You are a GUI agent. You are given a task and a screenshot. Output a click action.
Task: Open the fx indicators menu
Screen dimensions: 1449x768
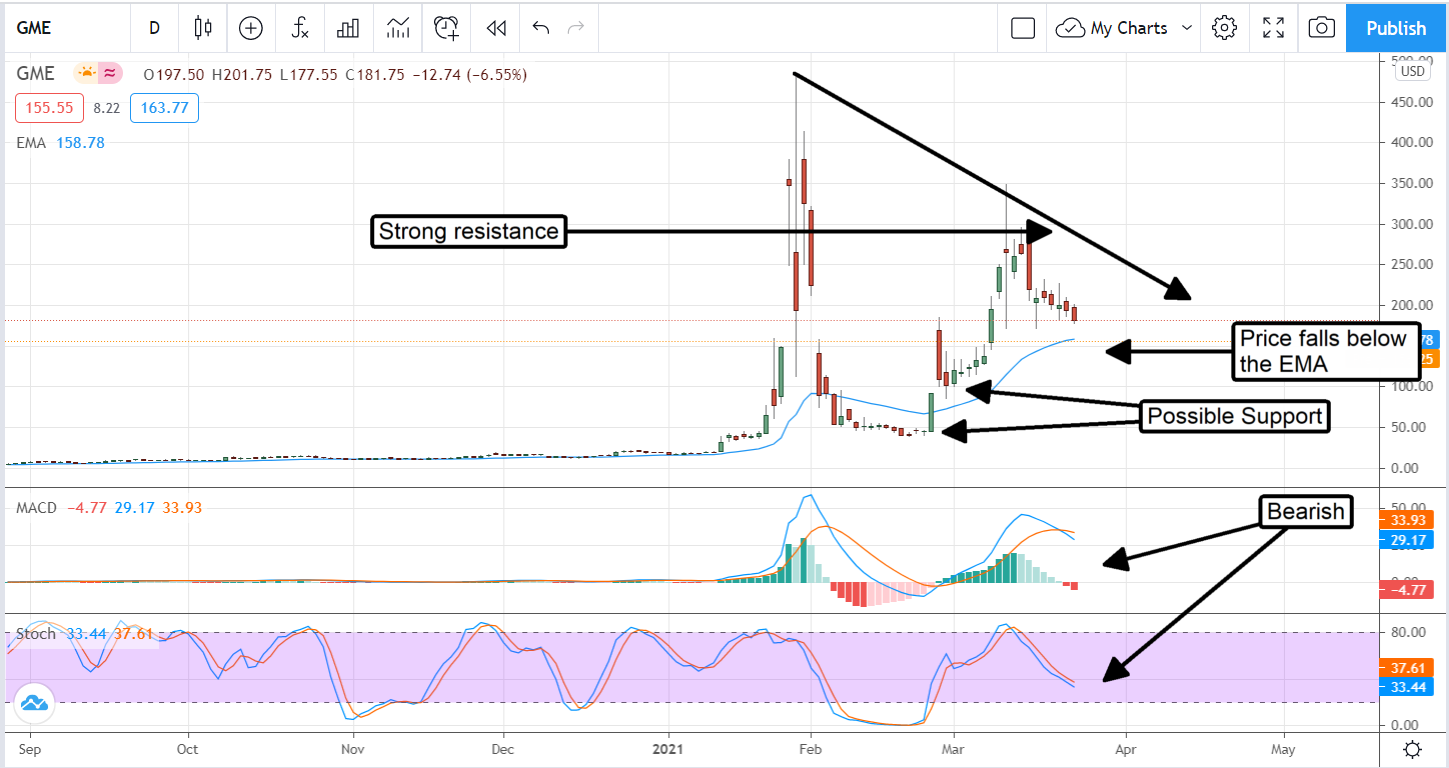click(300, 28)
